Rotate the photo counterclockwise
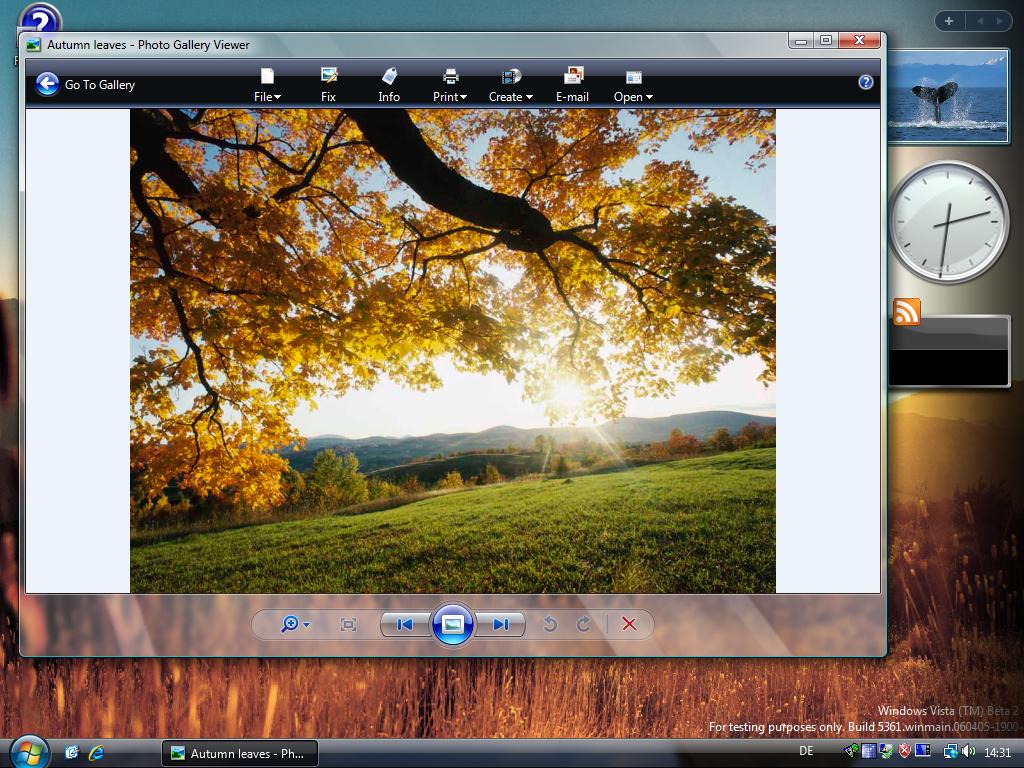 coord(549,624)
